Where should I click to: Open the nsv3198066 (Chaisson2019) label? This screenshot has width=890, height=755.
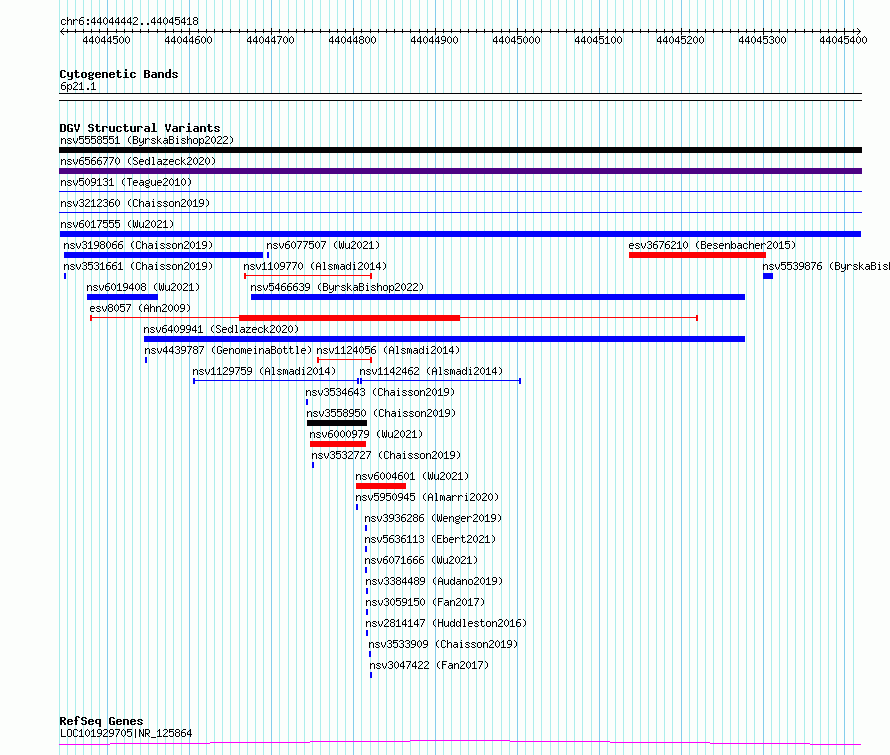coord(138,245)
